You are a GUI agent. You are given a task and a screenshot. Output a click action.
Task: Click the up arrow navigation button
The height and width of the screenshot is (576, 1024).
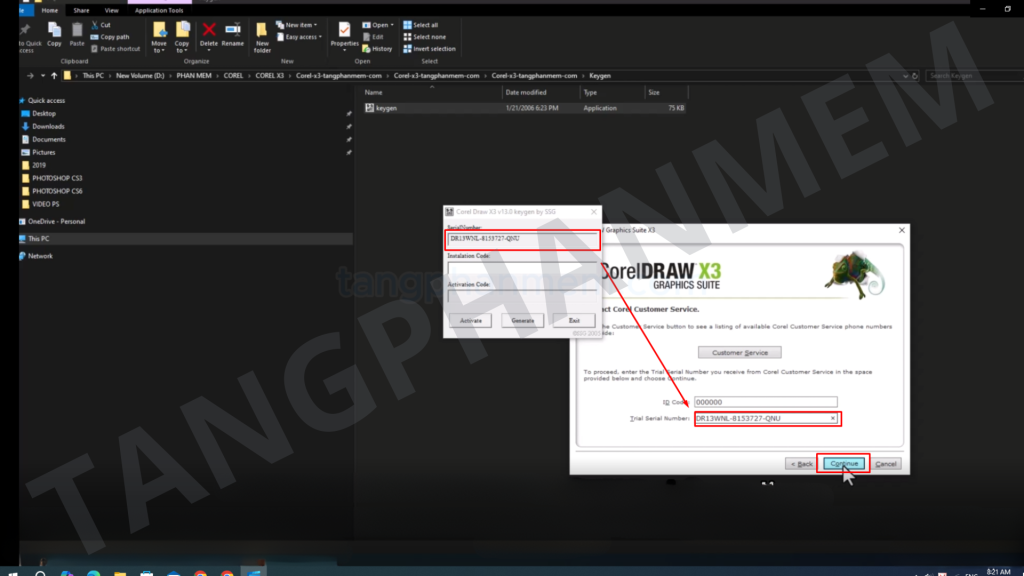pyautogui.click(x=53, y=75)
